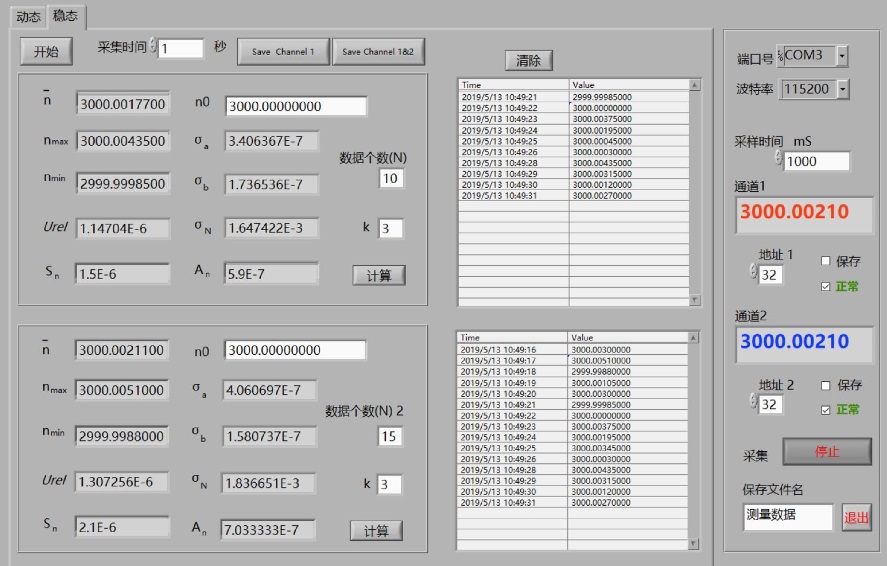Click the upper table scroll-up arrow
This screenshot has height=566, width=887.
pos(695,85)
